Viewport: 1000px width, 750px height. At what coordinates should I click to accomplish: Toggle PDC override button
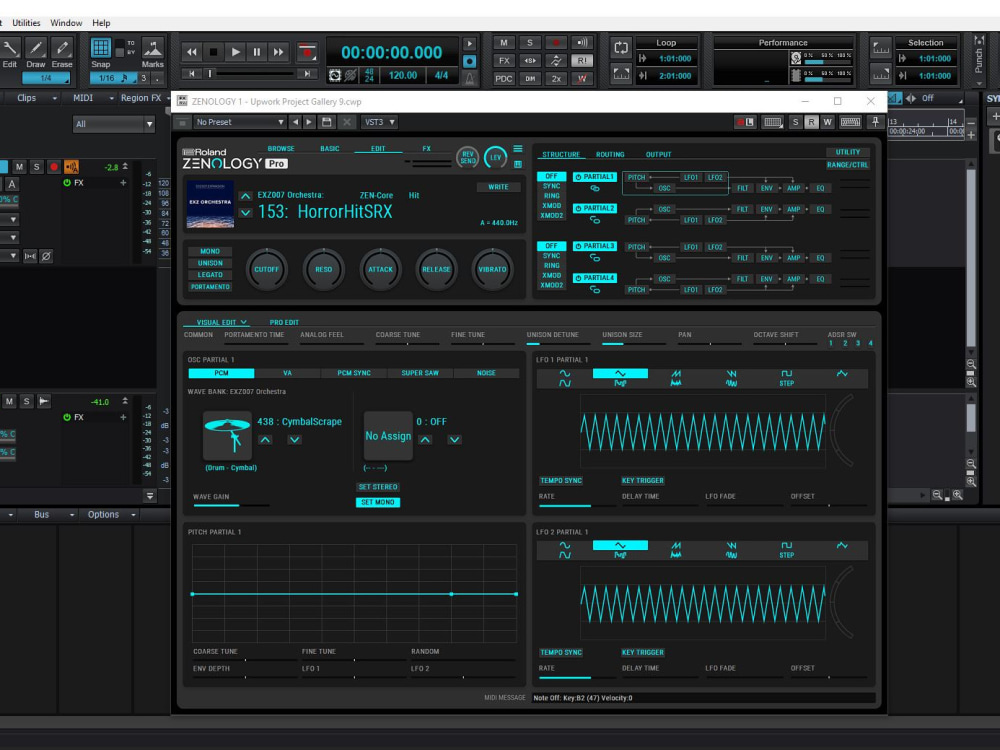tap(504, 78)
